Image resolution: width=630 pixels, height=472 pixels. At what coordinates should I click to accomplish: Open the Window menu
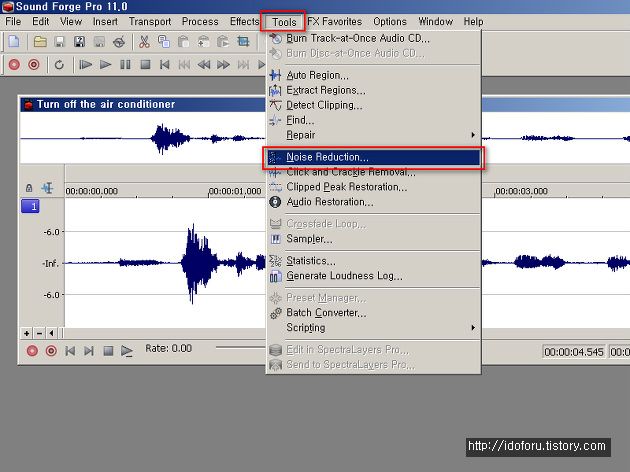tap(436, 21)
